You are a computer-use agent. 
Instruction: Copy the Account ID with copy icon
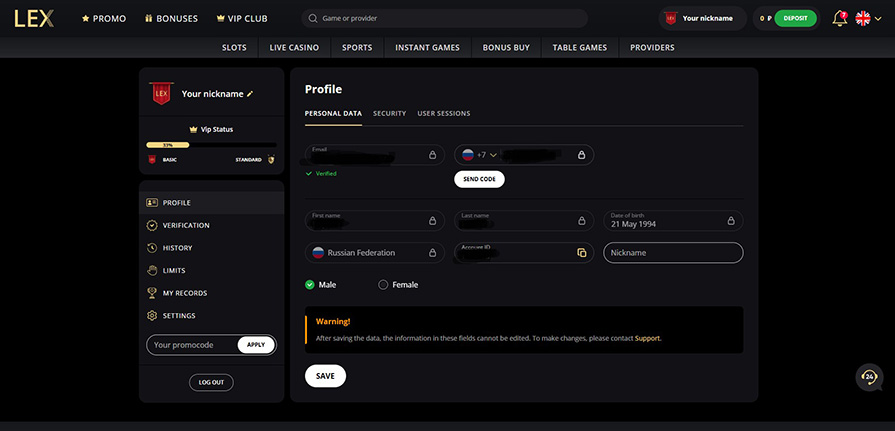[x=582, y=253]
